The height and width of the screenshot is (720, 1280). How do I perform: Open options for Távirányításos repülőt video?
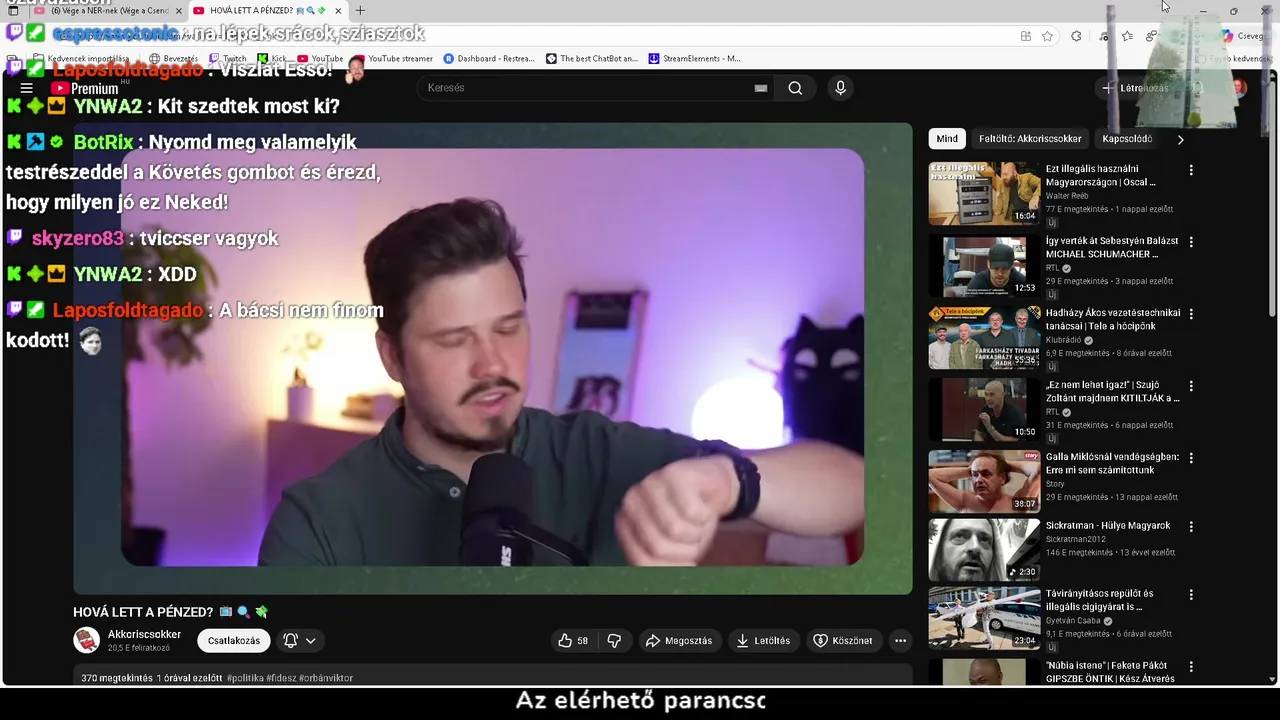(x=1191, y=595)
